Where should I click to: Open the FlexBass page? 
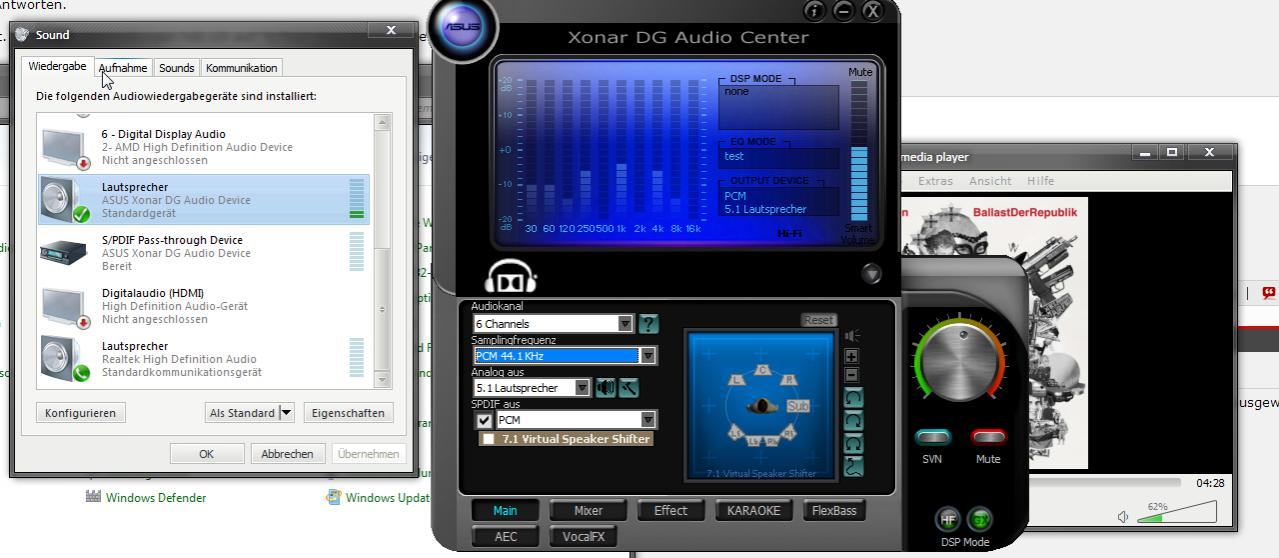834,510
